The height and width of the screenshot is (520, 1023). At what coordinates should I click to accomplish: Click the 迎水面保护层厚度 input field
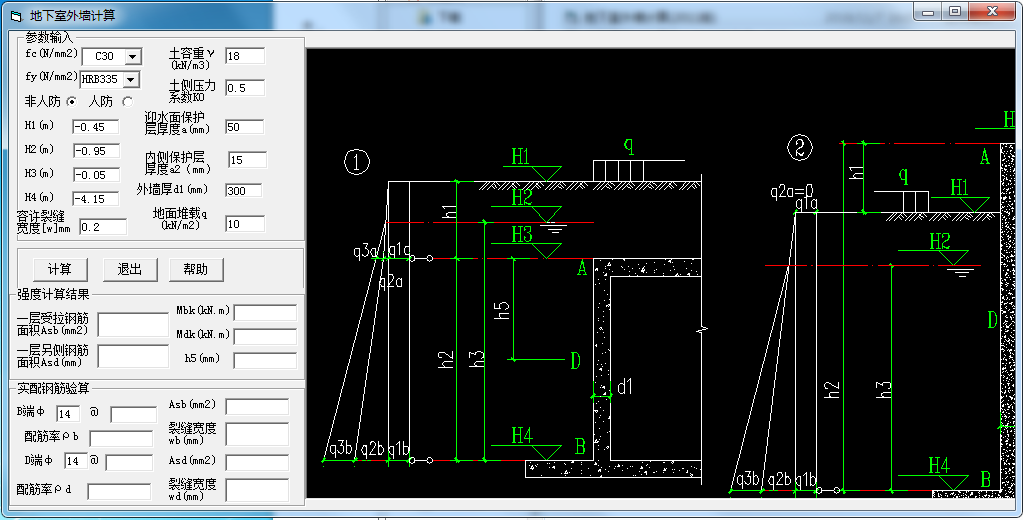tap(245, 127)
